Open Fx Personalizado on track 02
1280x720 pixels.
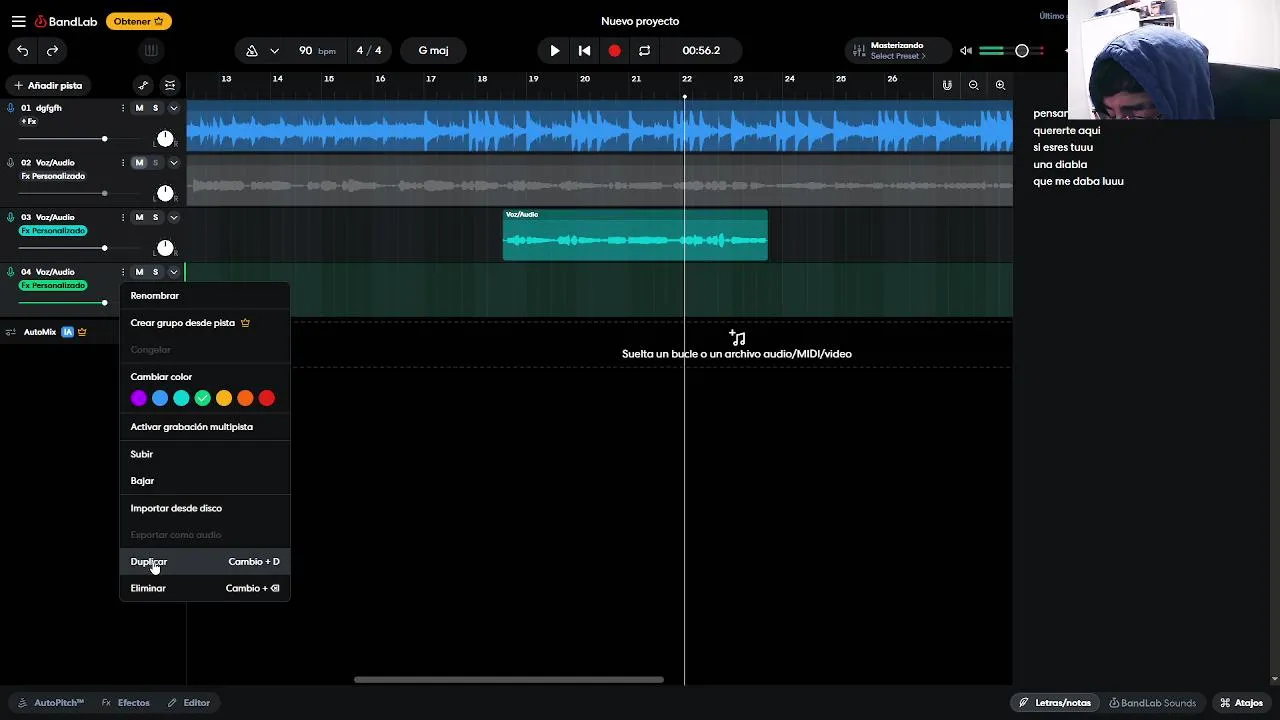coord(53,176)
